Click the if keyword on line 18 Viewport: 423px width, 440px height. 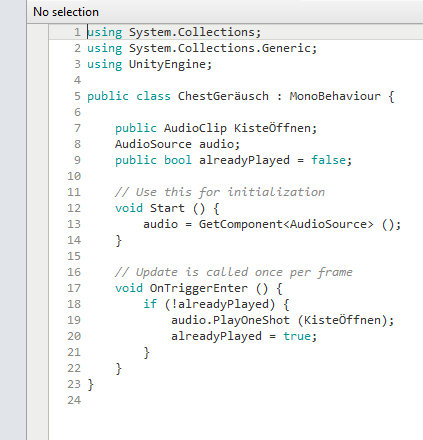pos(150,304)
